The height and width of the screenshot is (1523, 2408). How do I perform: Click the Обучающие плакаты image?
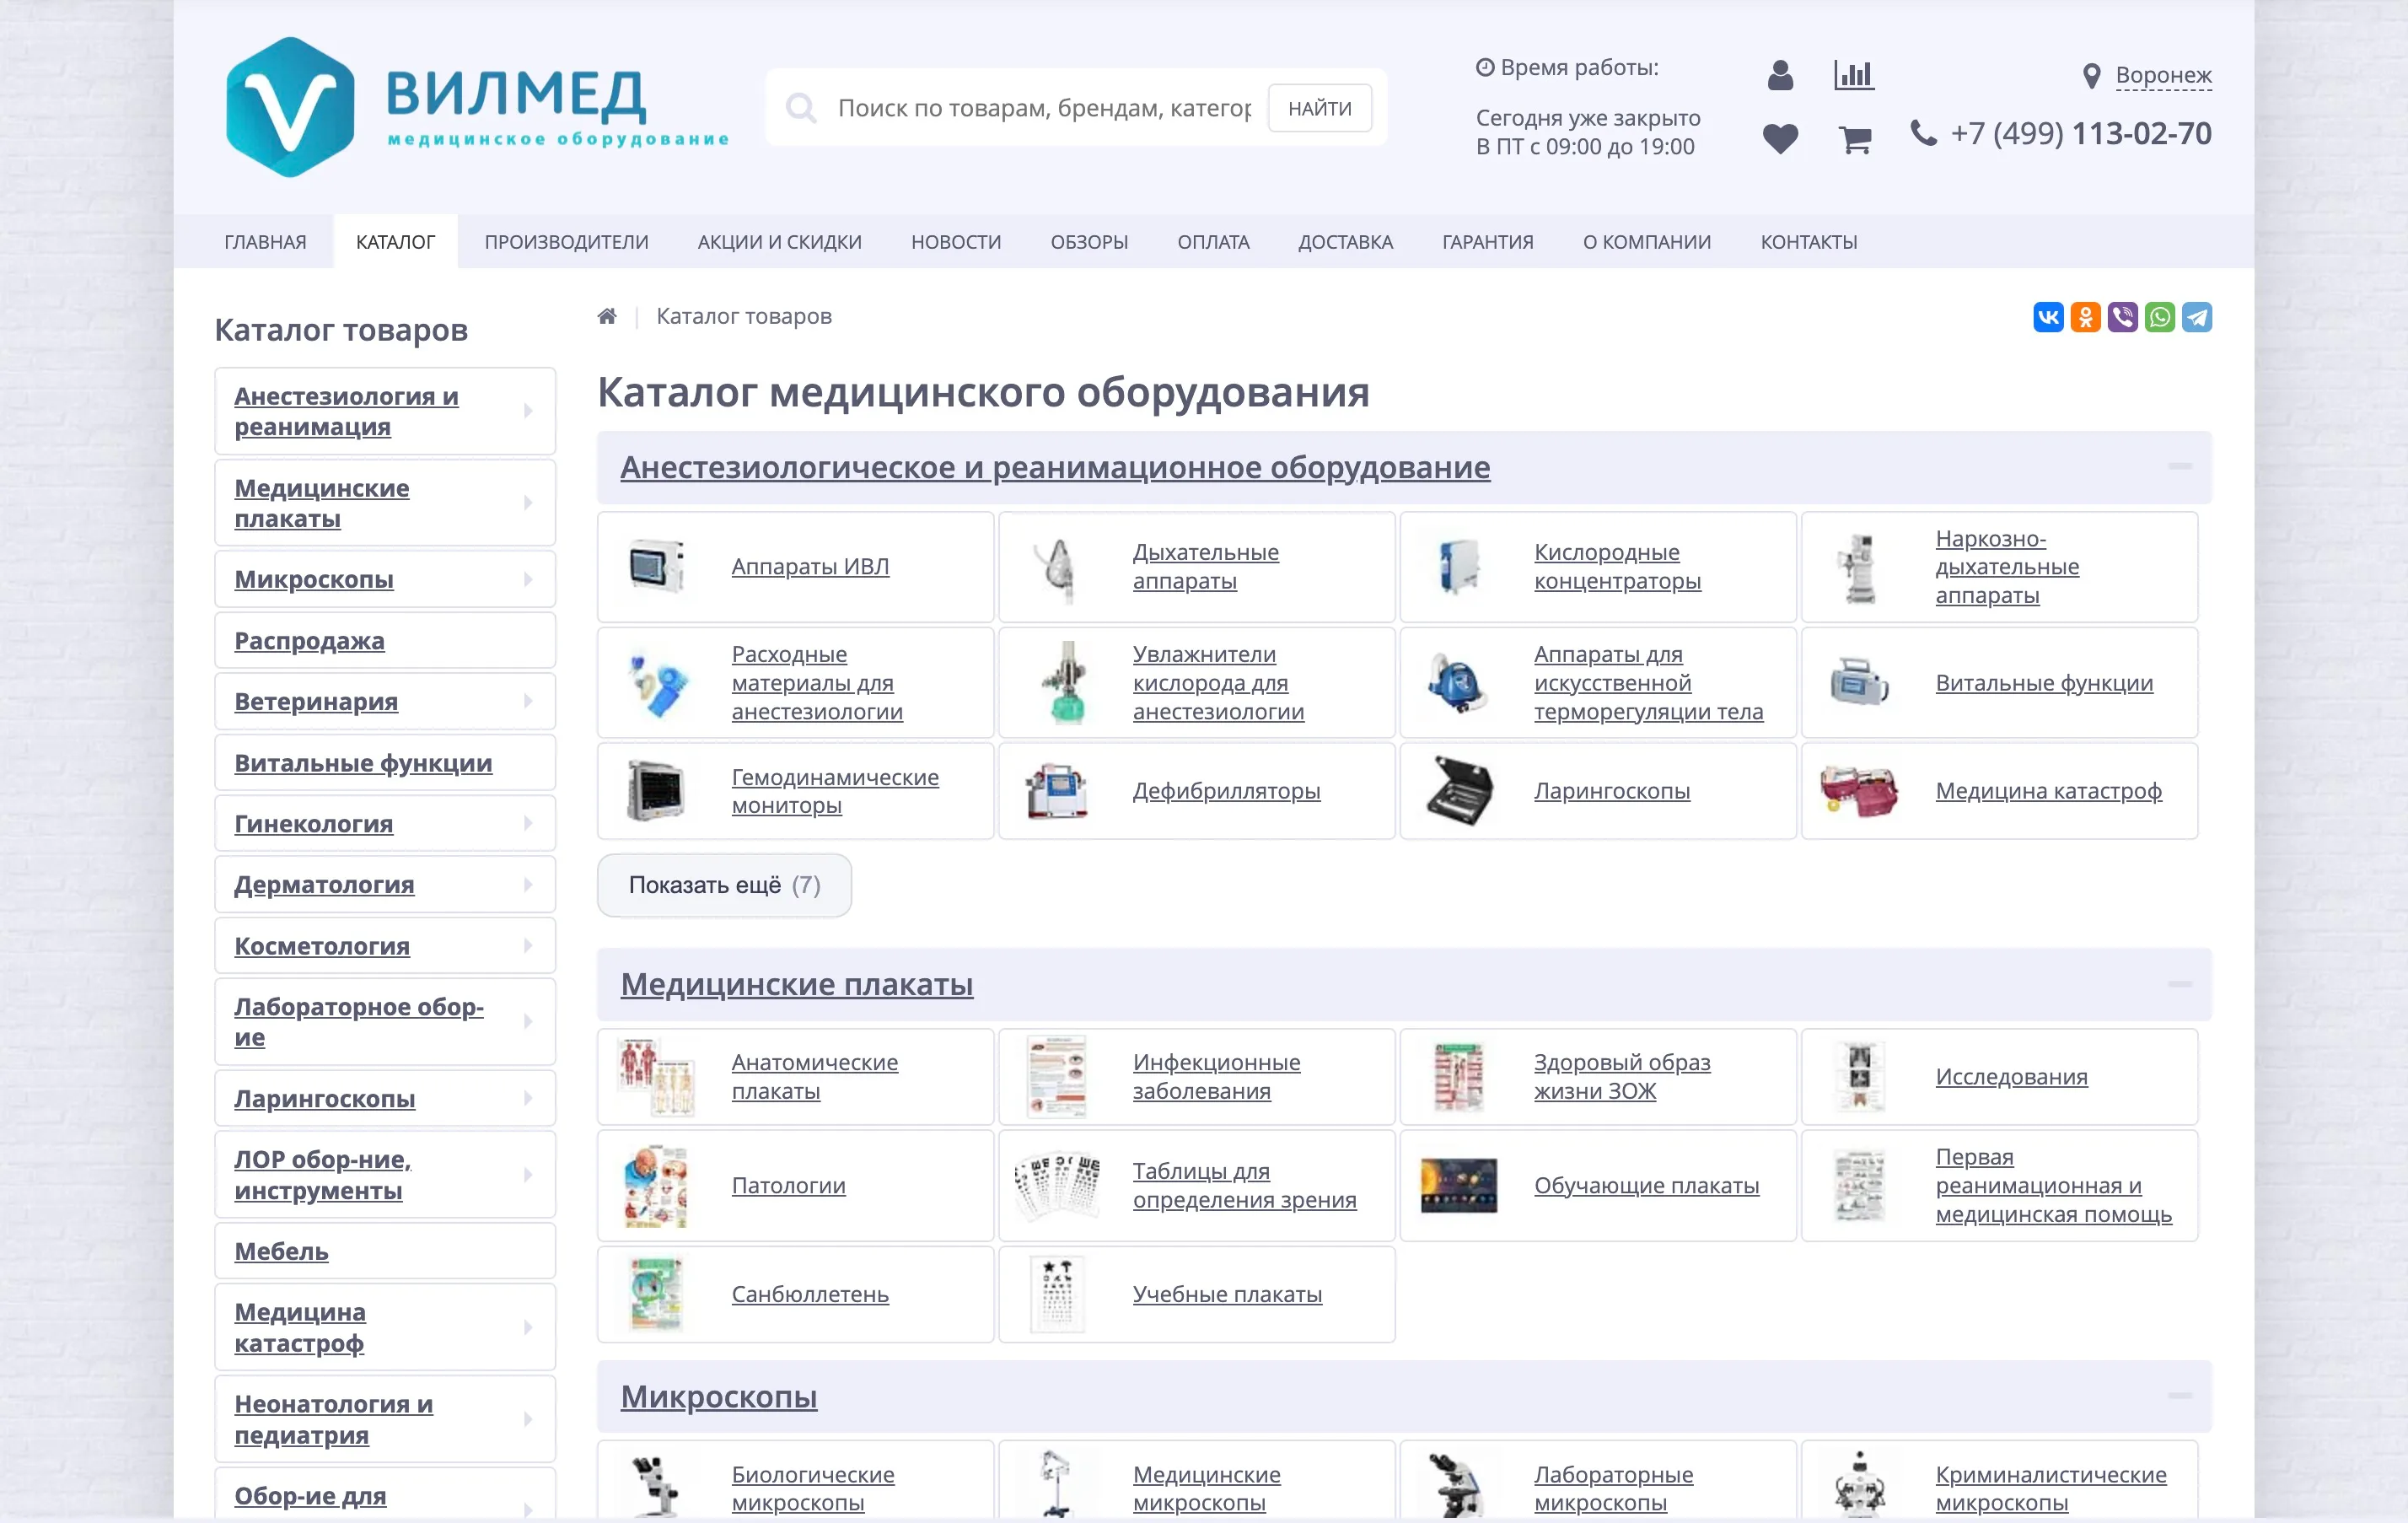coord(1459,1185)
